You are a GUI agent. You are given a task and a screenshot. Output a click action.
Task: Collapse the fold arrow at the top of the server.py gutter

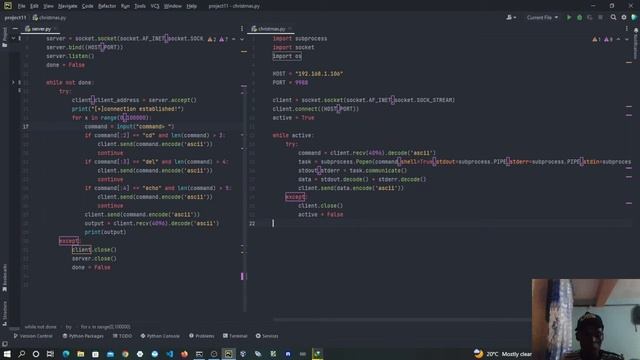13,38
